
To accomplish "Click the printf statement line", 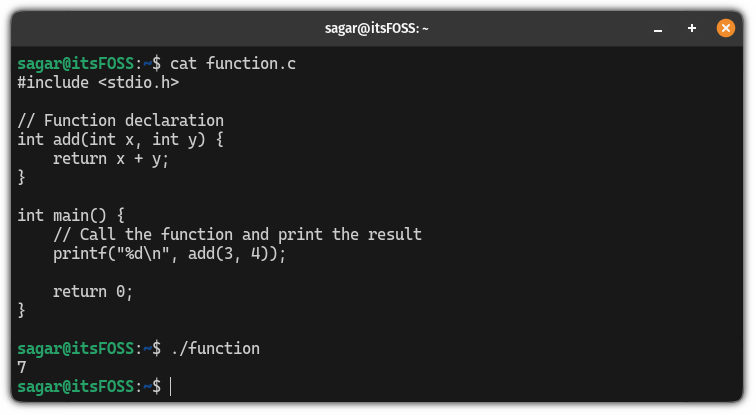I will [x=169, y=254].
